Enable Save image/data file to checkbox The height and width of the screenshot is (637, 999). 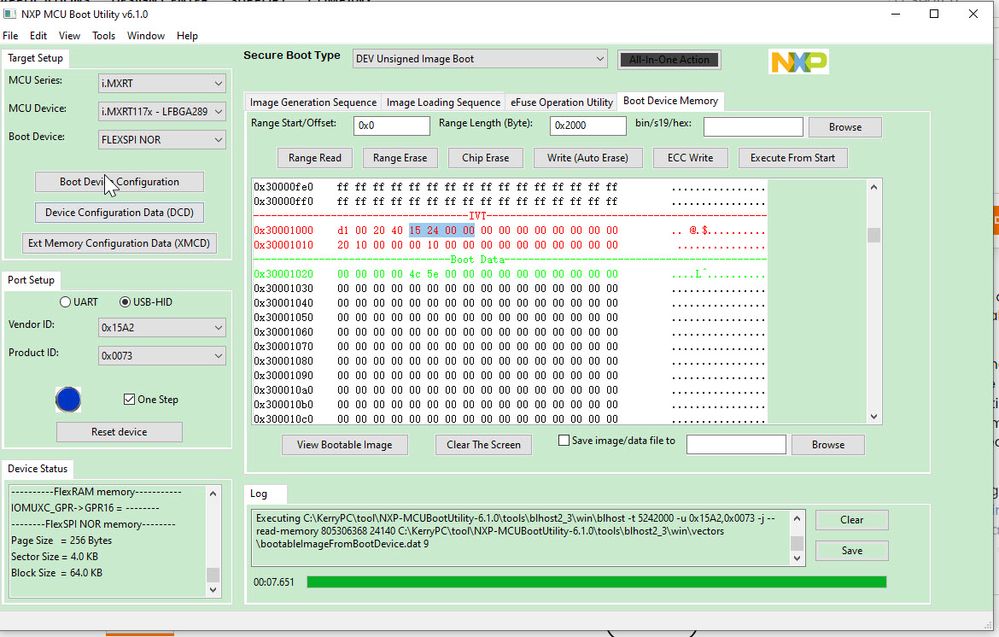(x=564, y=440)
